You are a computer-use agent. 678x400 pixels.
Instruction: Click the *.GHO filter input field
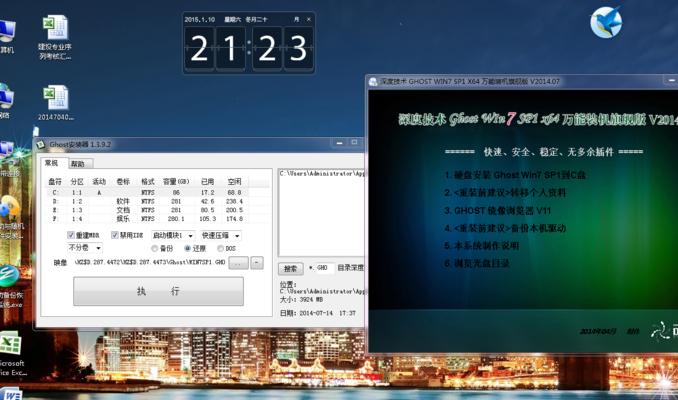(320, 268)
